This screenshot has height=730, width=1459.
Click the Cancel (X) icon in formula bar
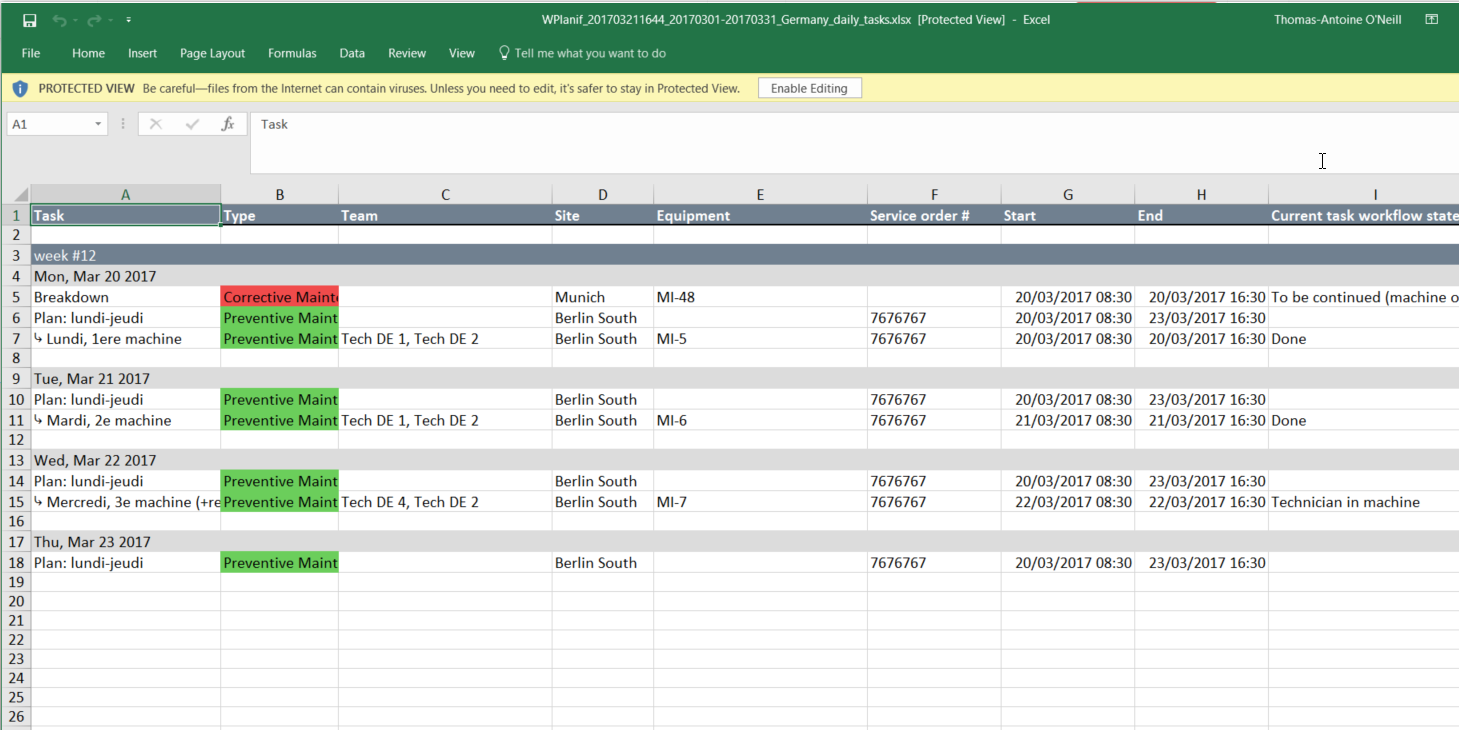156,123
